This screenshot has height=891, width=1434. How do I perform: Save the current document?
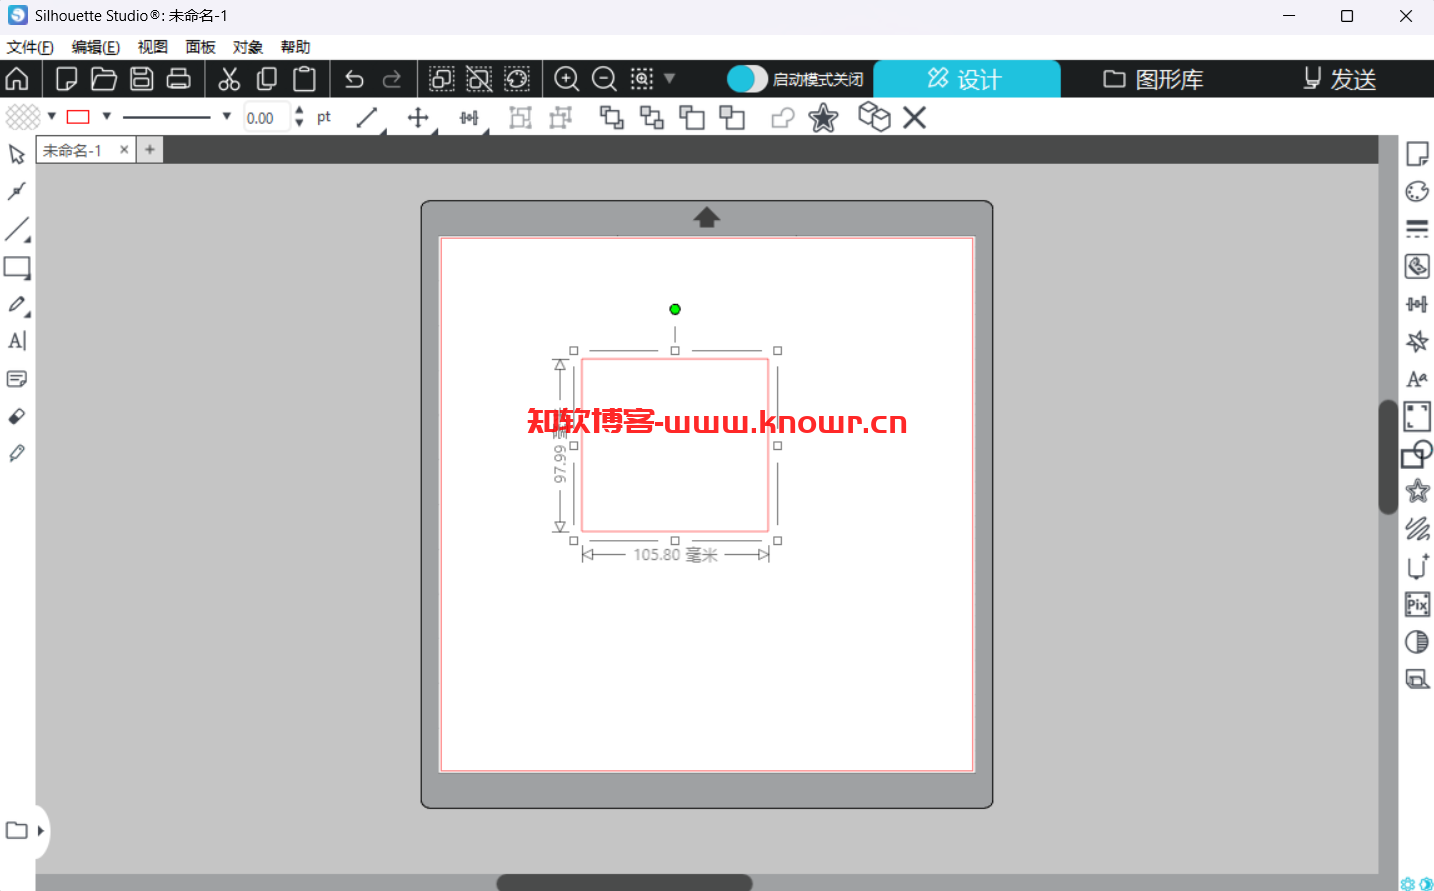[x=142, y=79]
